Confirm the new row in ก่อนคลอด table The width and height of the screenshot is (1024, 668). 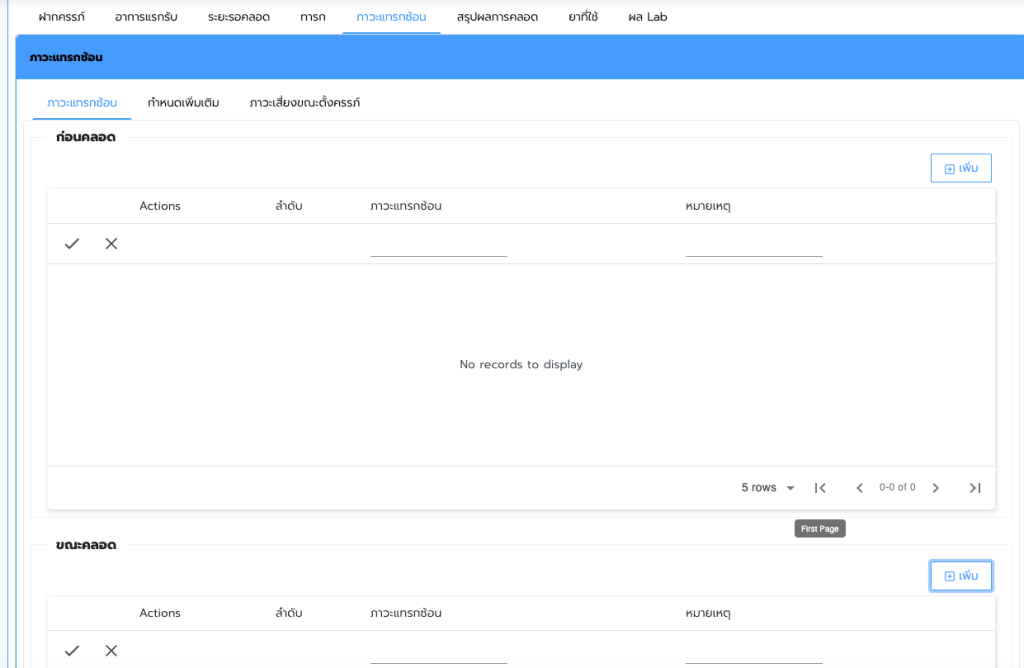coord(72,244)
